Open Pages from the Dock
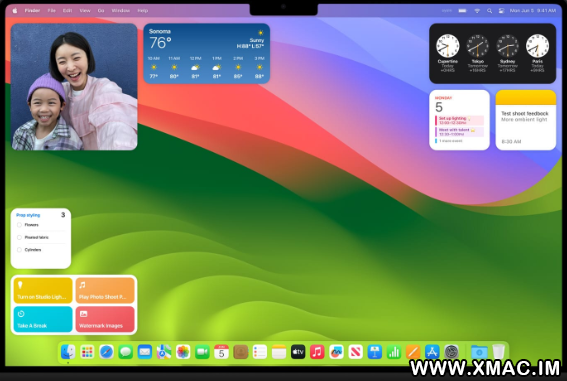The width and height of the screenshot is (567, 381). 413,352
